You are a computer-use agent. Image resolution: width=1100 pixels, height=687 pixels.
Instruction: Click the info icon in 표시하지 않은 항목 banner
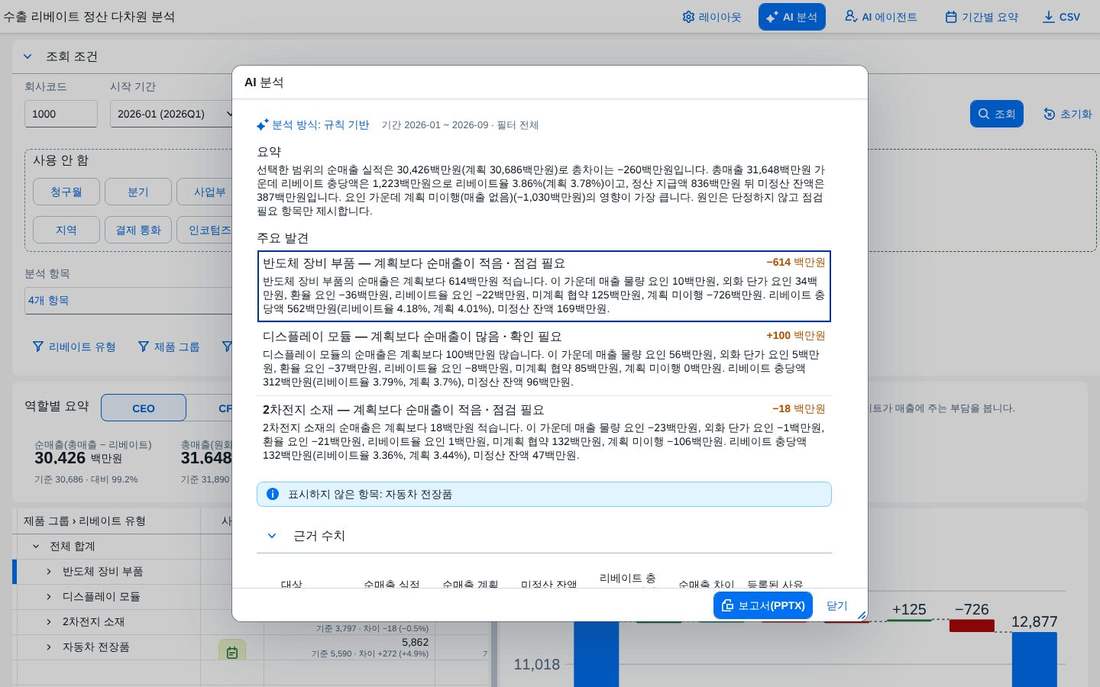(x=273, y=494)
